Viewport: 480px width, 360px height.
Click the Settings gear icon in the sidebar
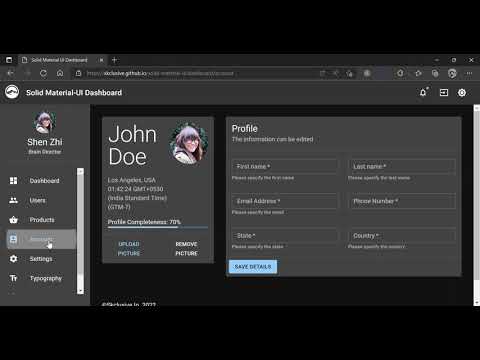tap(13, 259)
